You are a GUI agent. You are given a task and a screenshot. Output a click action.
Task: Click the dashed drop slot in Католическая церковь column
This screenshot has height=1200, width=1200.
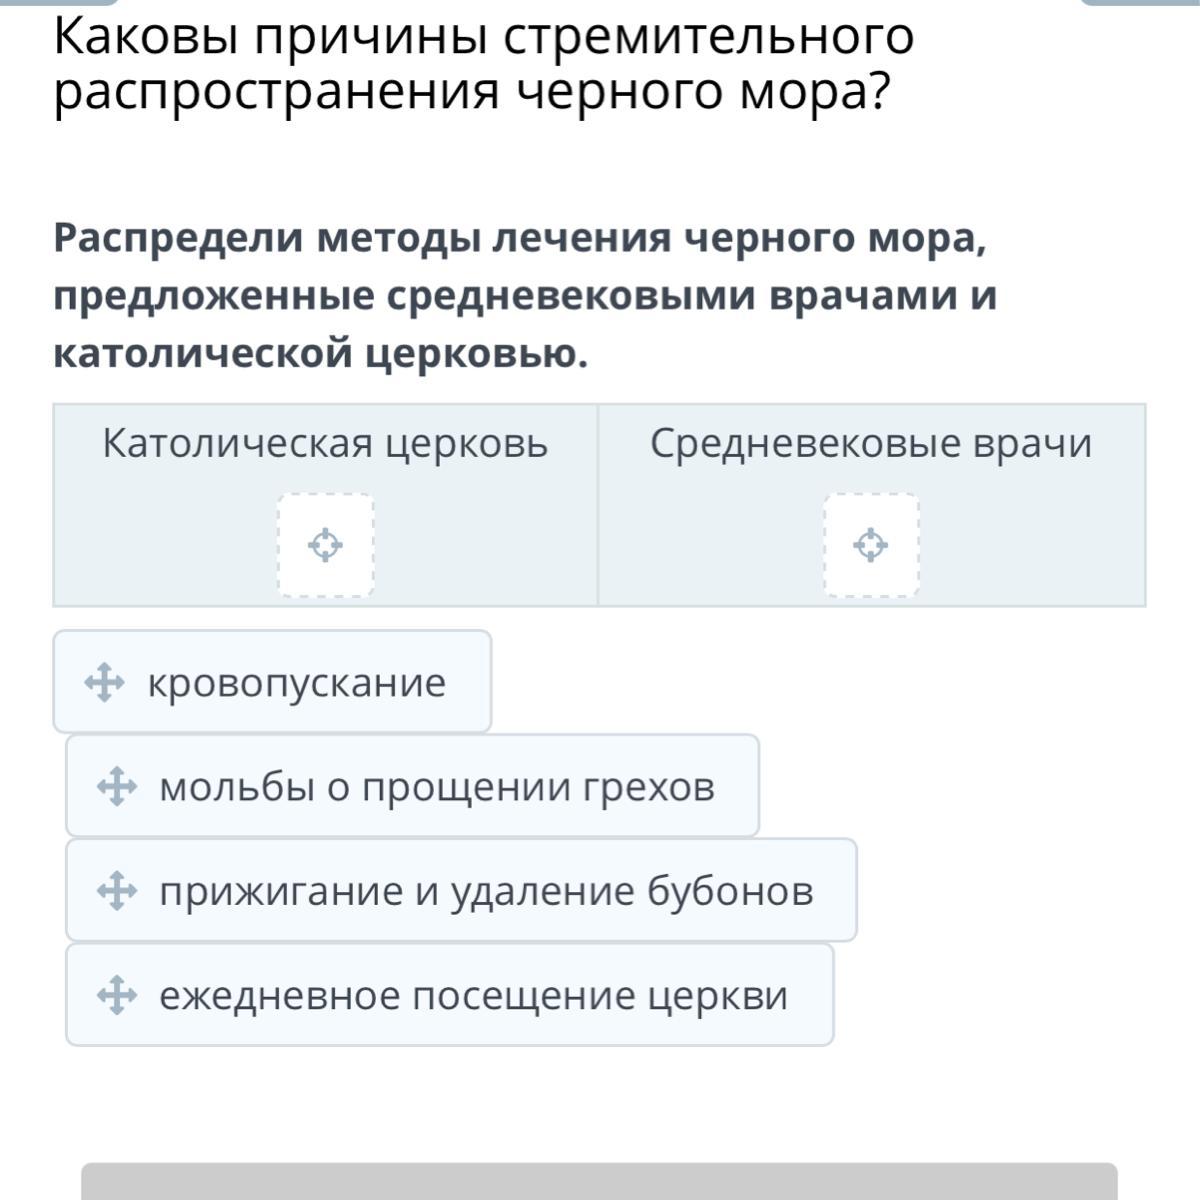pyautogui.click(x=325, y=545)
